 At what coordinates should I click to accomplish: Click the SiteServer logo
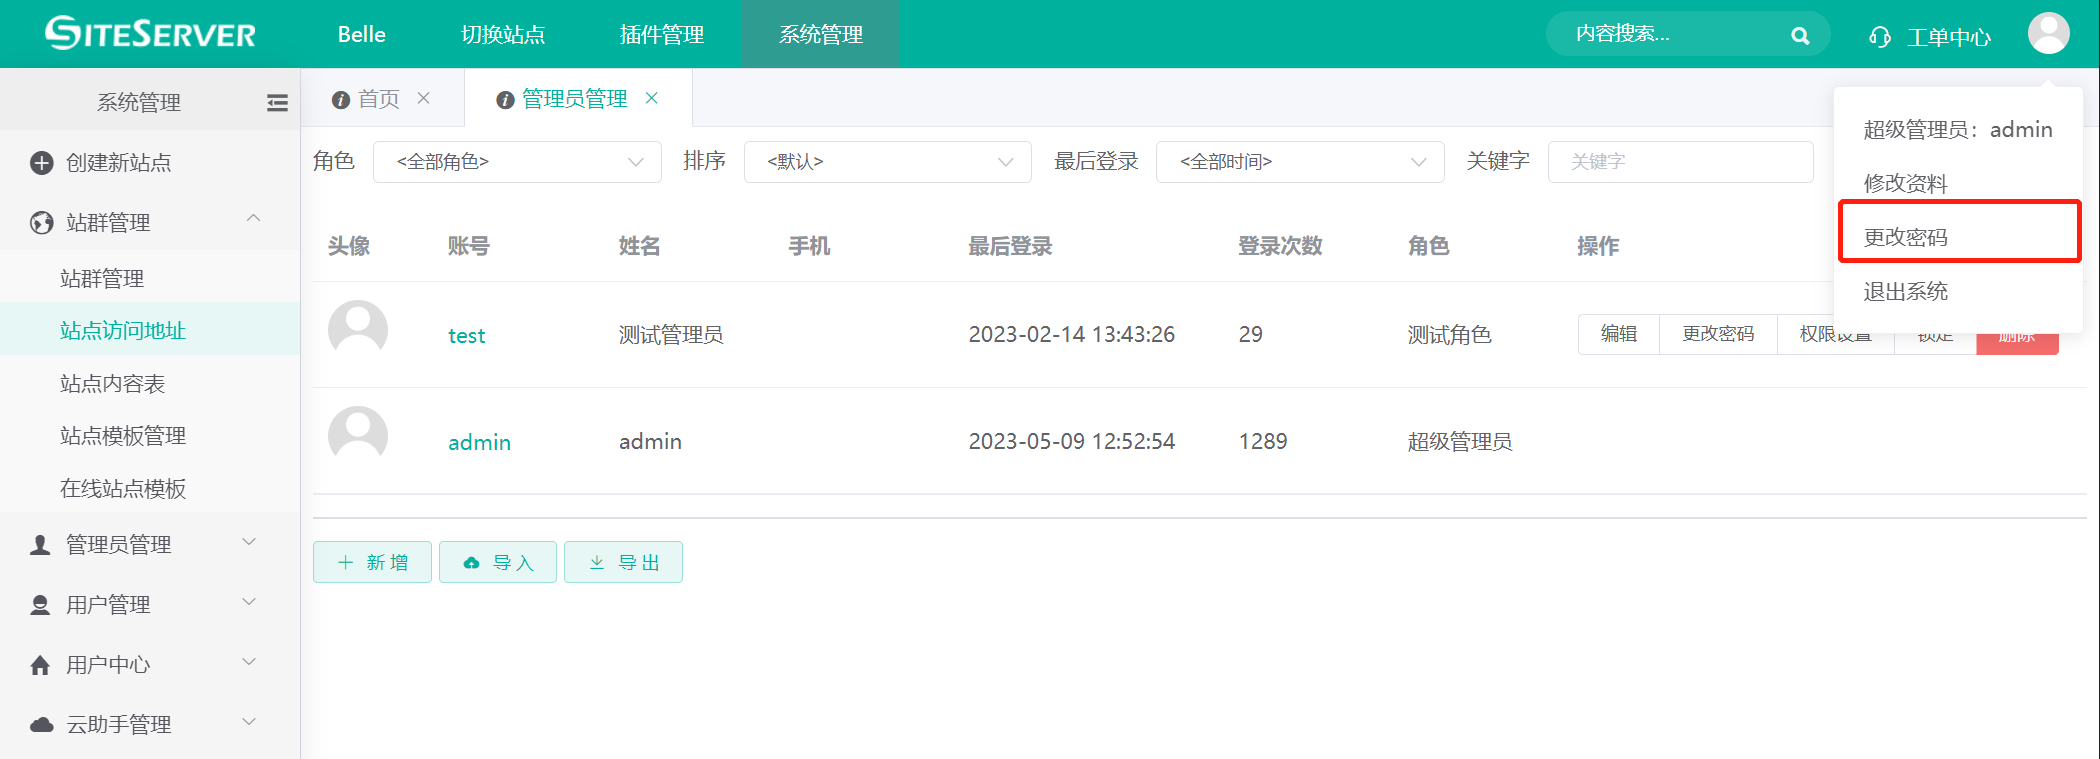tap(150, 33)
